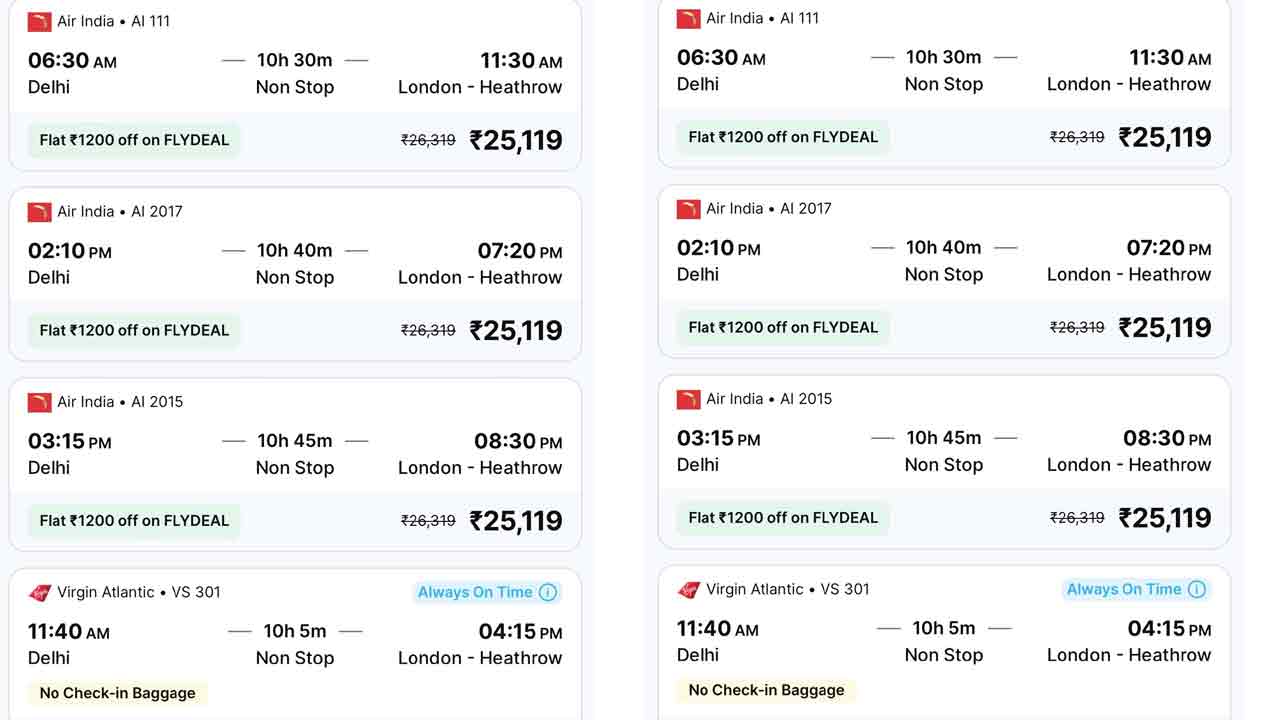1280x720 pixels.
Task: Select ₹25,119 price of AI 111, right list
Action: [x=1164, y=137]
